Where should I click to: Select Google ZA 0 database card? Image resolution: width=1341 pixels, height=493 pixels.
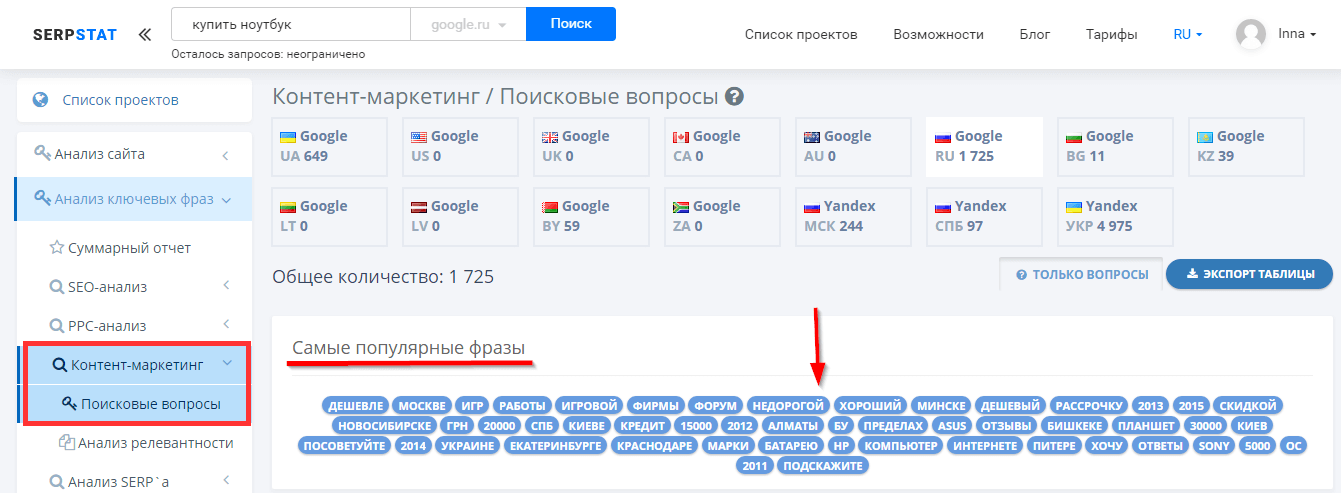[x=722, y=217]
